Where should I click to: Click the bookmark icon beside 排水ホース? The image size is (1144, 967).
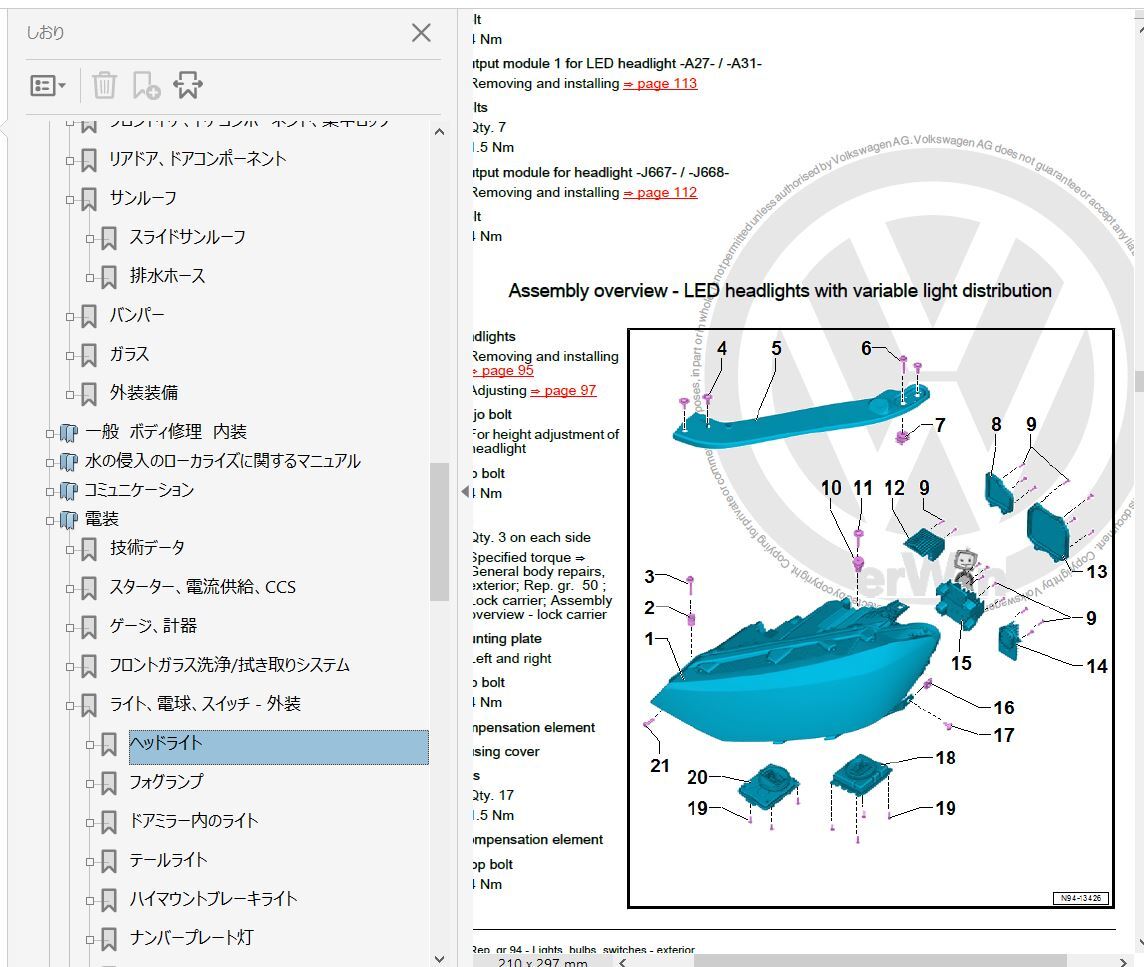[108, 277]
